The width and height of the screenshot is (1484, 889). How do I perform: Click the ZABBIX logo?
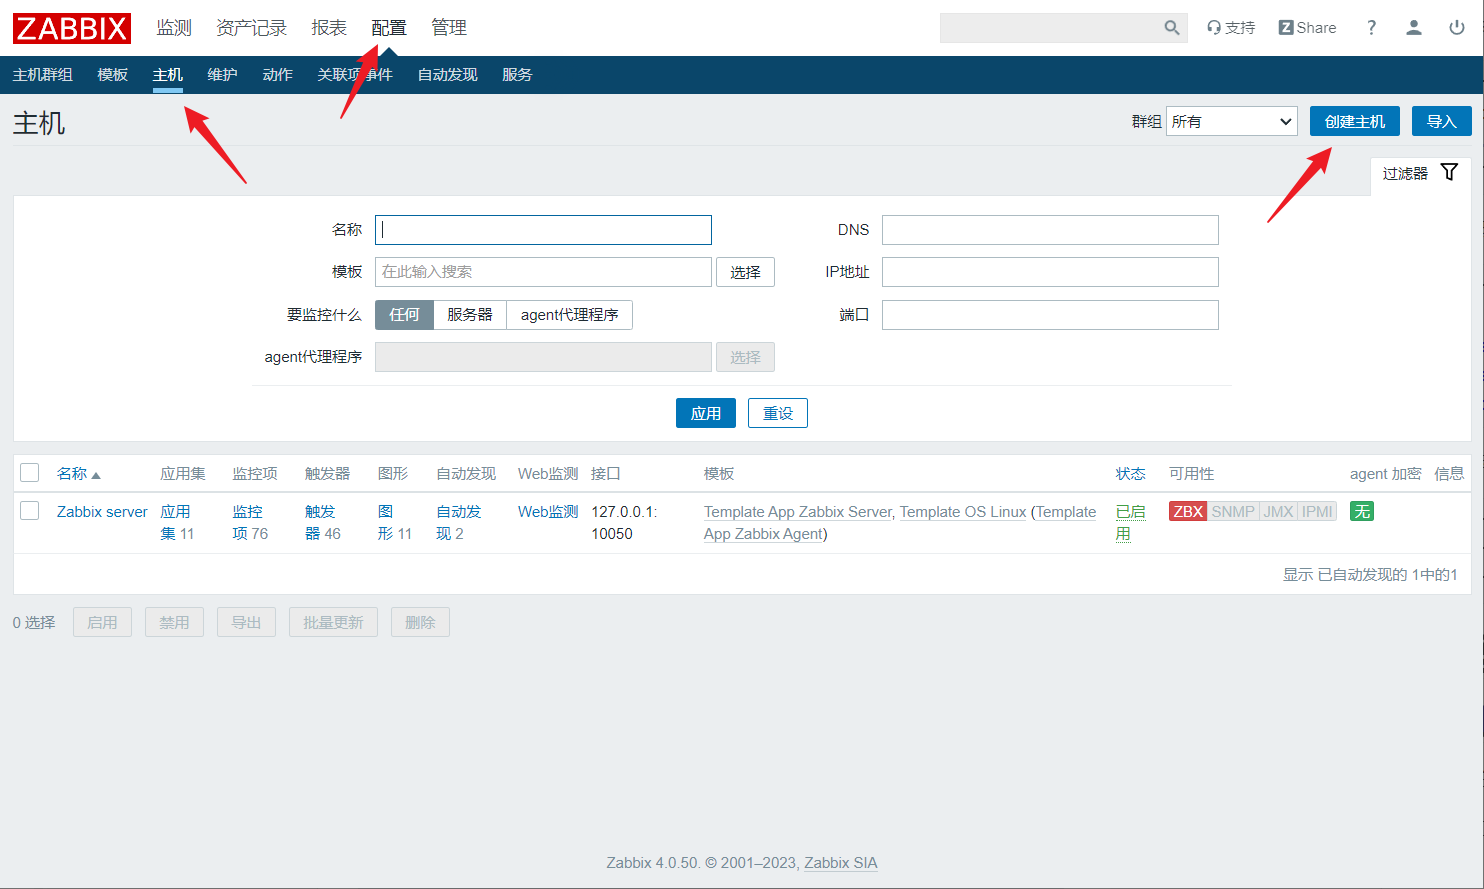[x=72, y=28]
